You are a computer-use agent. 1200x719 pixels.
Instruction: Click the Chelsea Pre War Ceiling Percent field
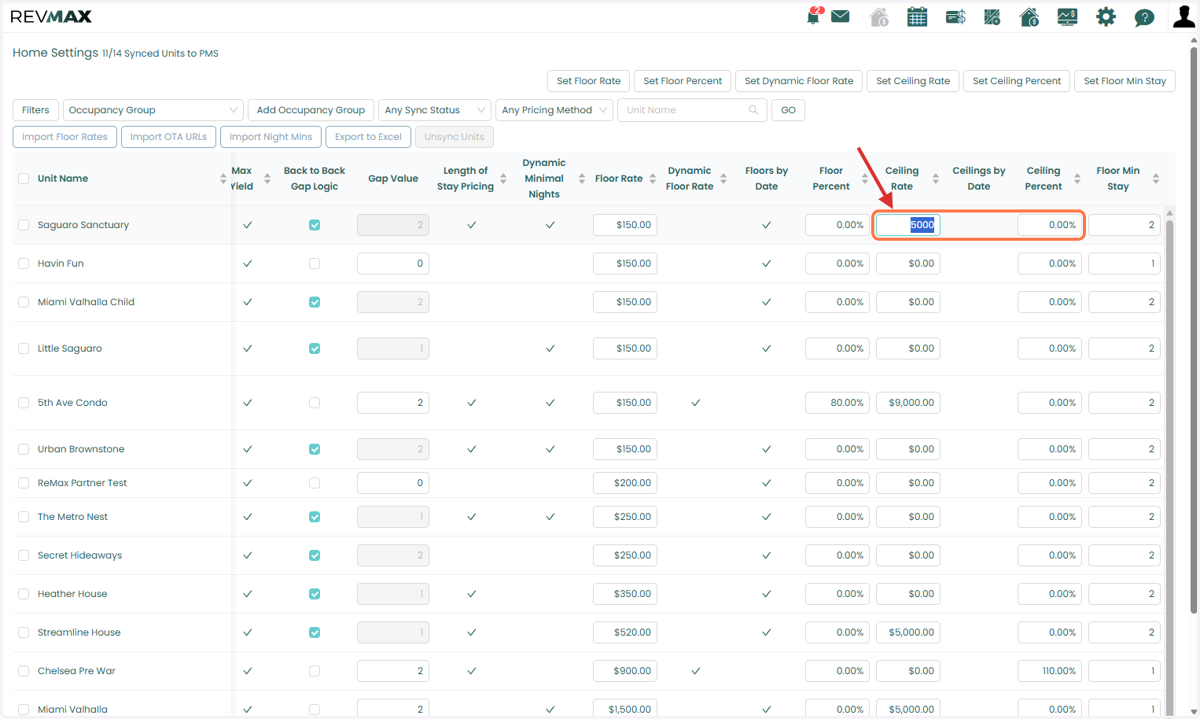point(1050,671)
